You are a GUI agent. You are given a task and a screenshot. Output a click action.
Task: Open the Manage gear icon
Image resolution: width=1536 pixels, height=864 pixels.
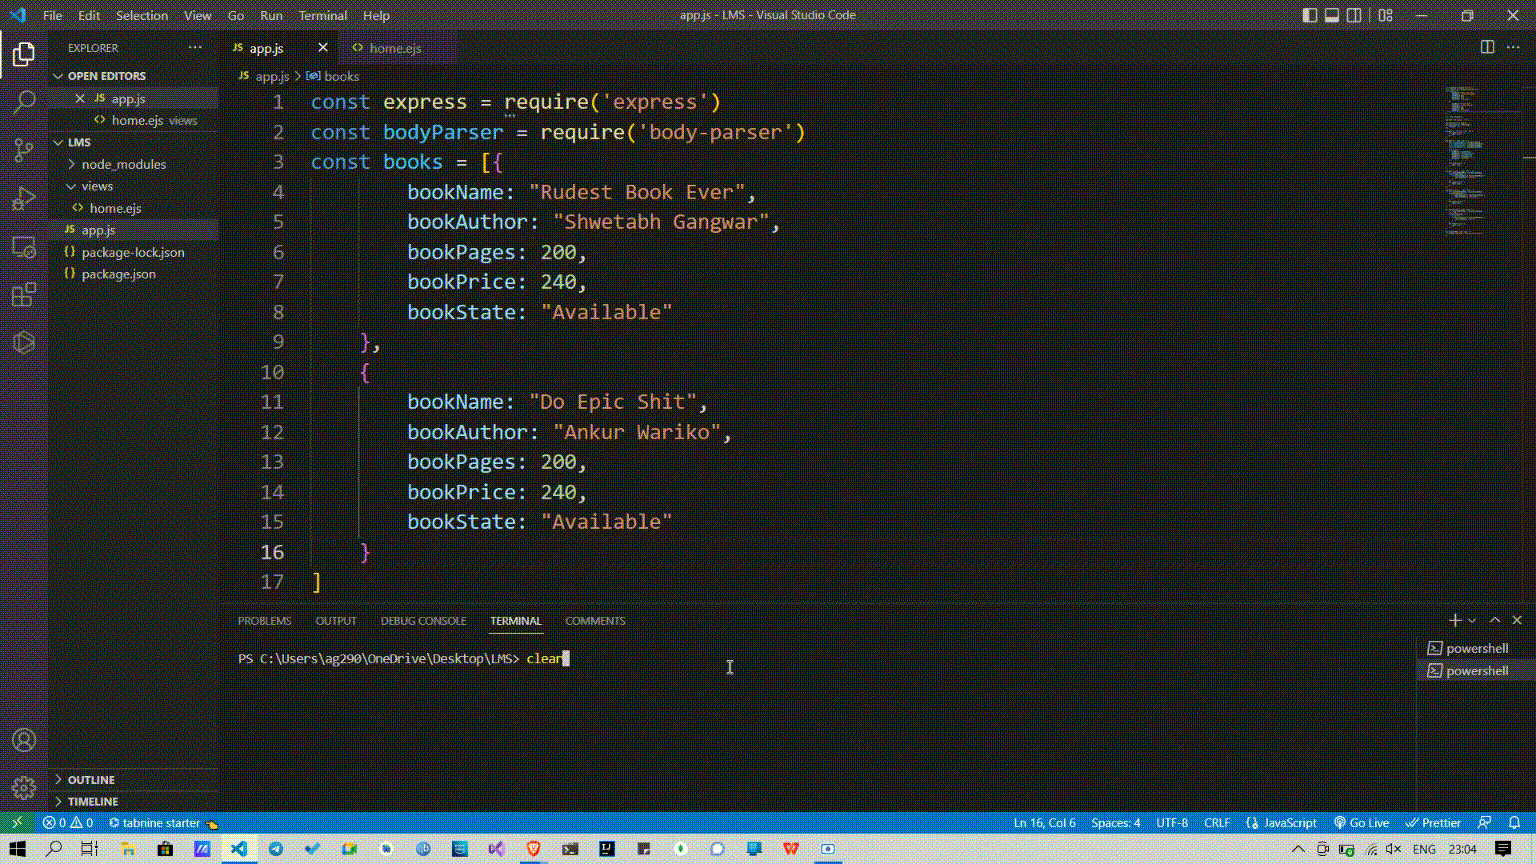pyautogui.click(x=24, y=788)
